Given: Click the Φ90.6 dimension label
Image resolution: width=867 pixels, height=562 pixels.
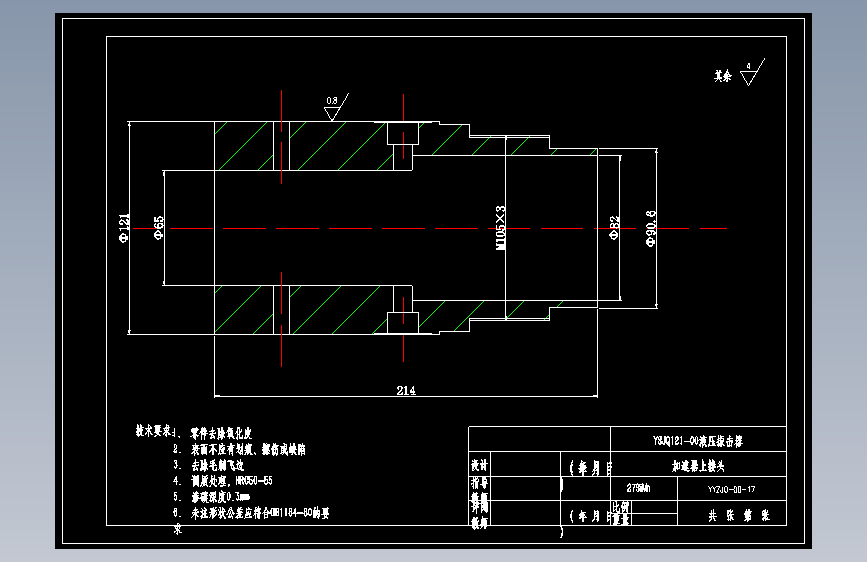Looking at the screenshot, I should tap(651, 228).
